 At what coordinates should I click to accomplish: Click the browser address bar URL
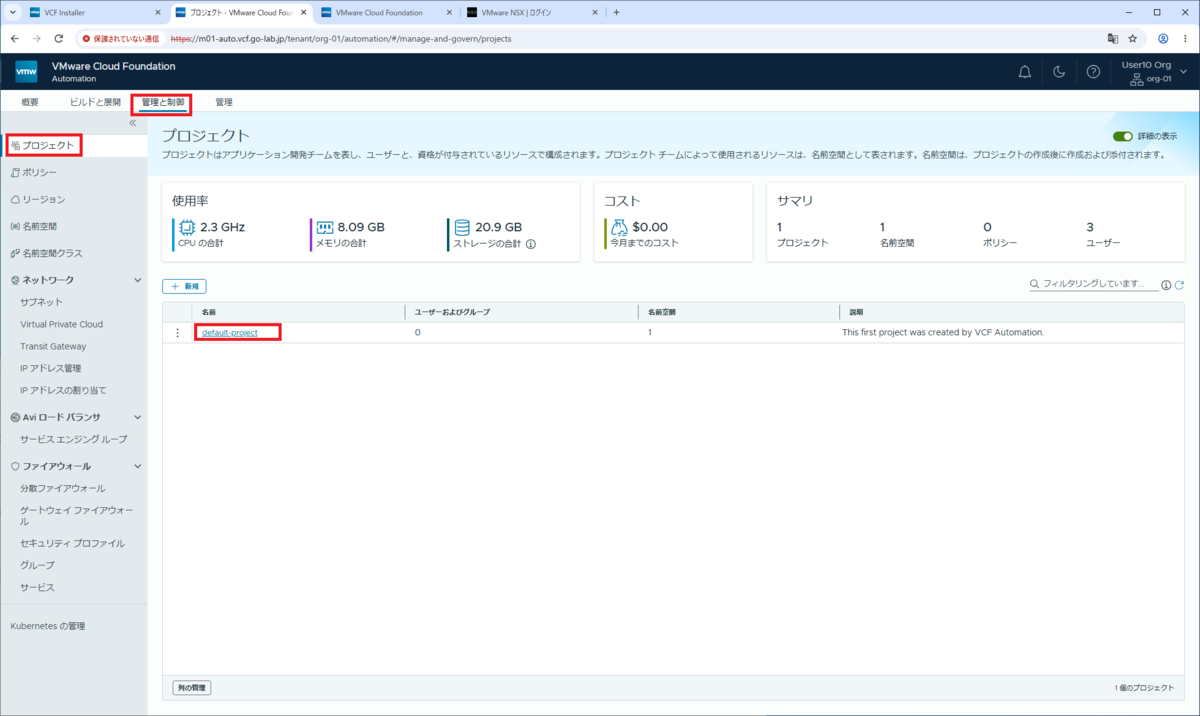pos(341,38)
